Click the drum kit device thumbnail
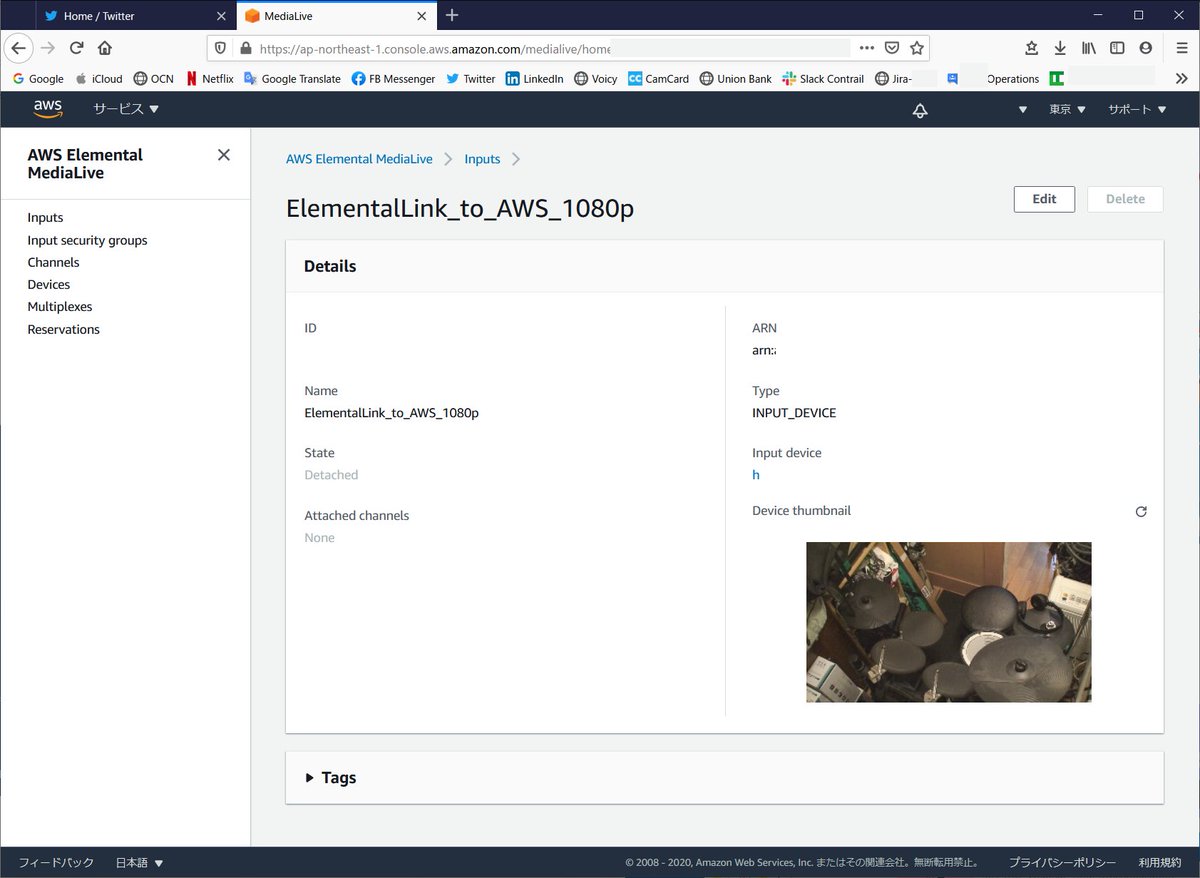Screen dimensions: 1200x878 949,622
